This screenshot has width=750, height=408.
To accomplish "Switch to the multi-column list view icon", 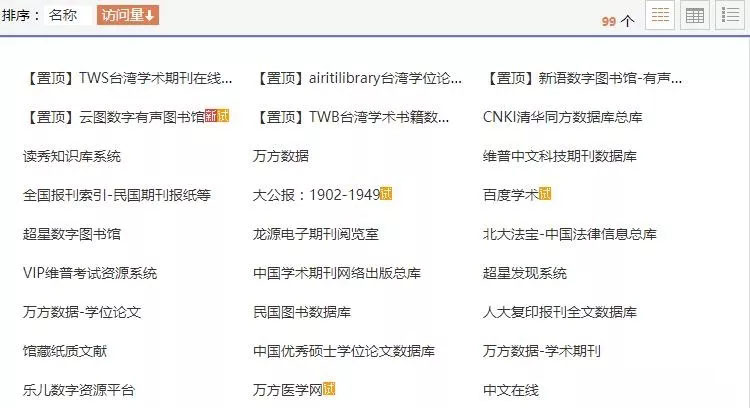I will point(660,16).
